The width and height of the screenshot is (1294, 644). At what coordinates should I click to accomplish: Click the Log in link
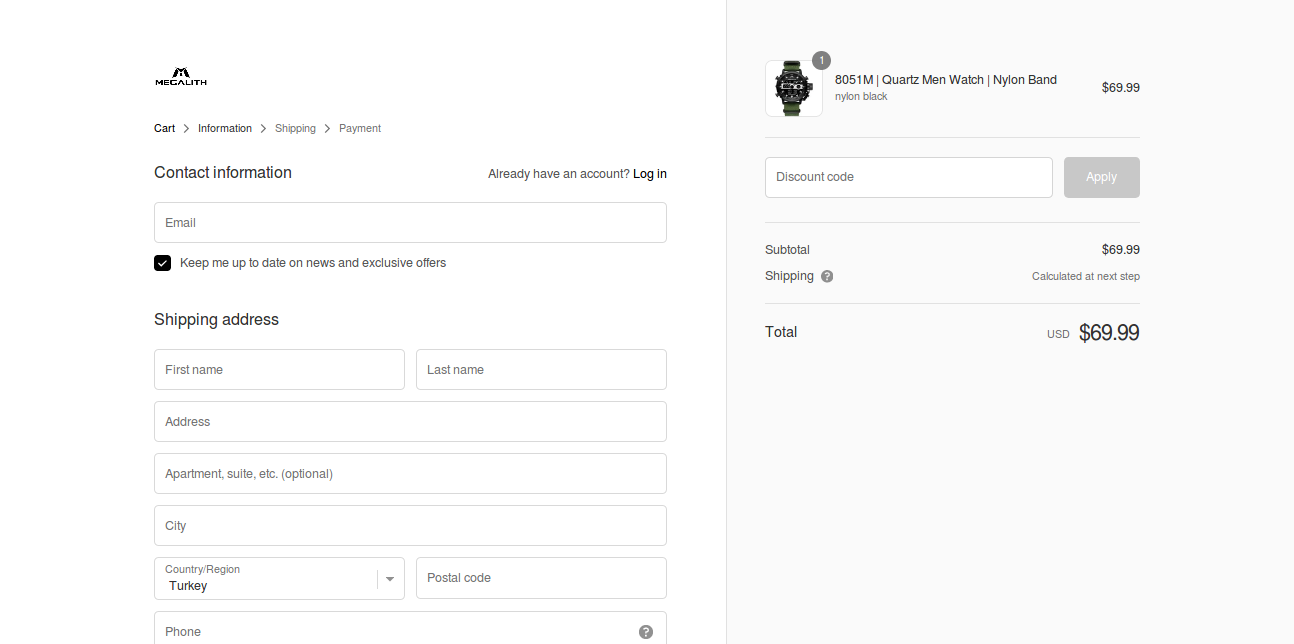point(649,174)
